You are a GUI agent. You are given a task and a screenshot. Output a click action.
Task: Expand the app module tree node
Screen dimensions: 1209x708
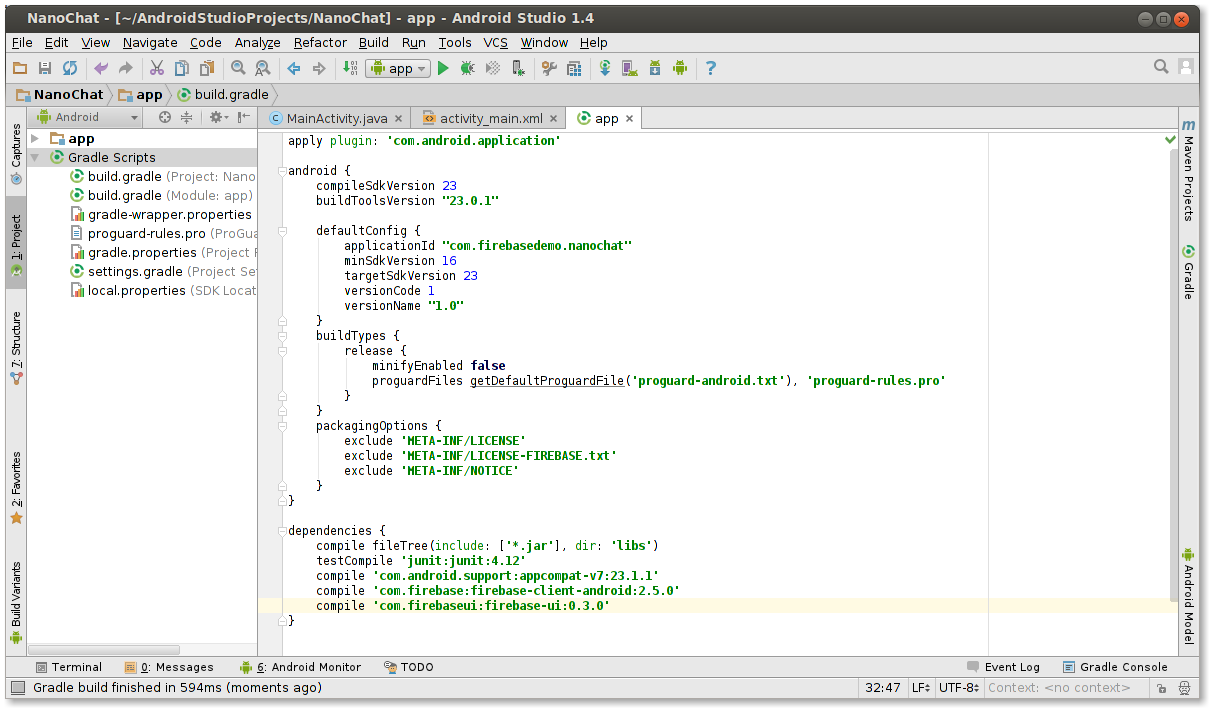coord(36,139)
